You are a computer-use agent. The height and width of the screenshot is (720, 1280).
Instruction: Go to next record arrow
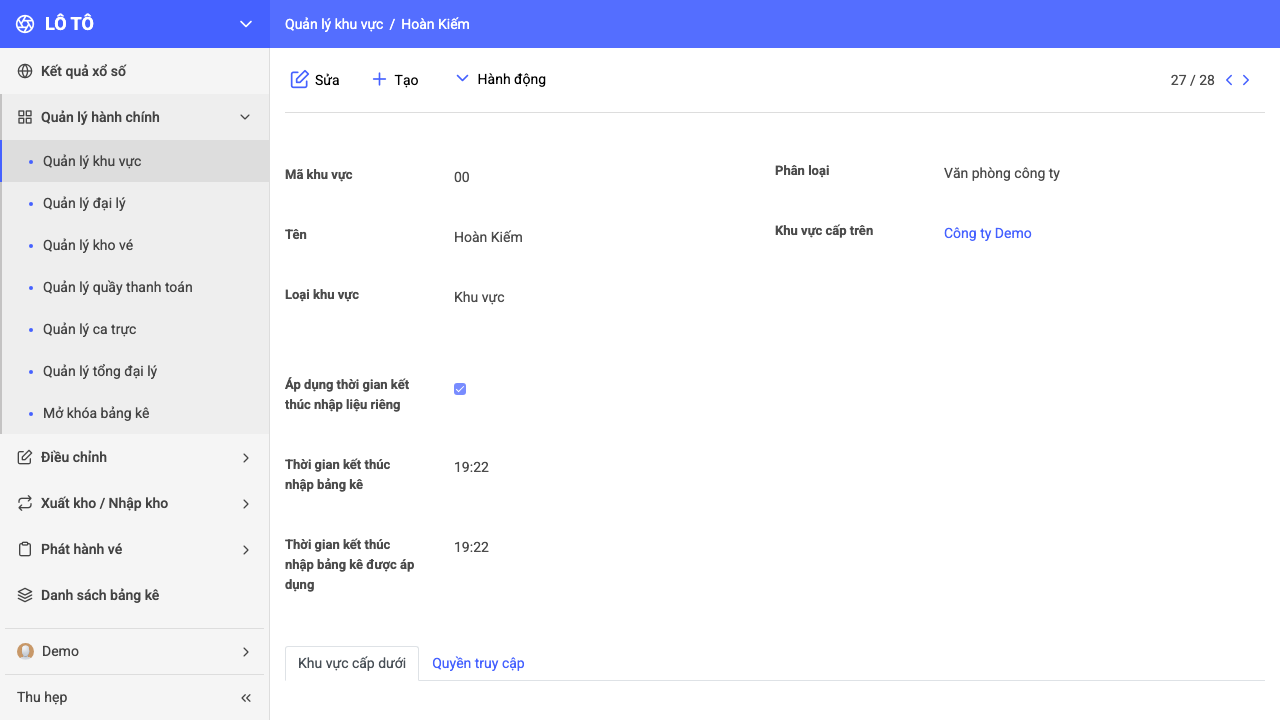point(1246,80)
